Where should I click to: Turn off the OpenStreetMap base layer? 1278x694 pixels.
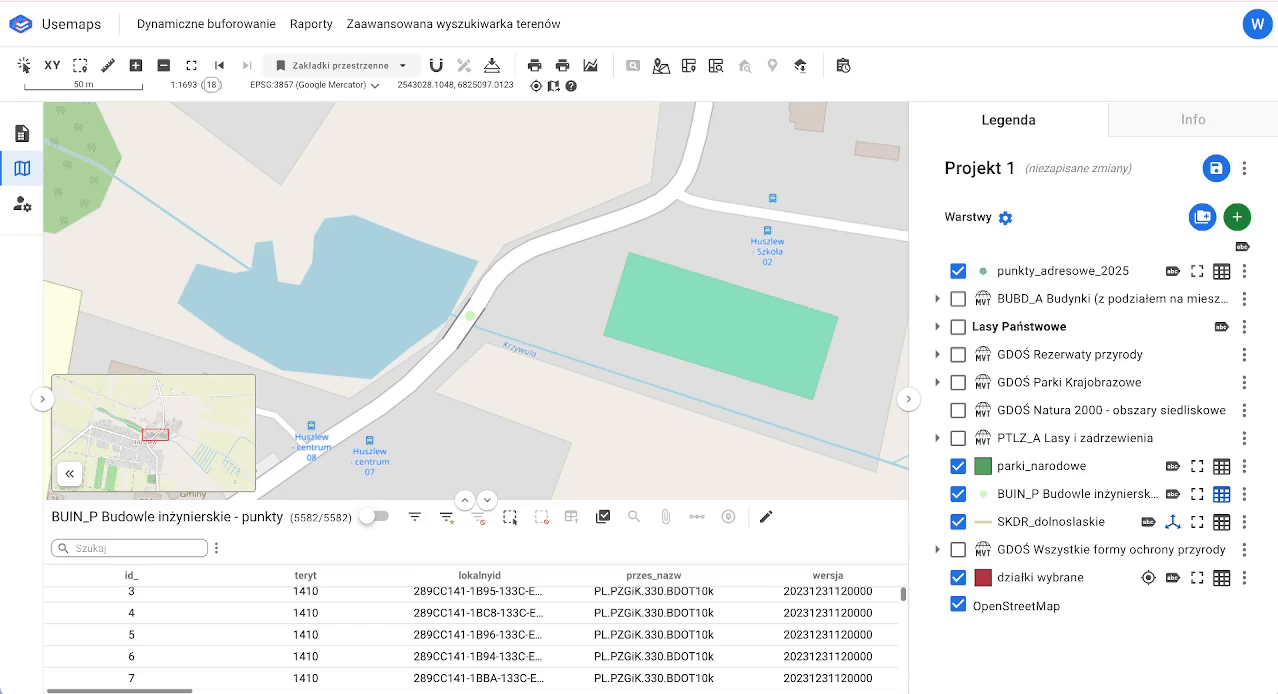958,605
